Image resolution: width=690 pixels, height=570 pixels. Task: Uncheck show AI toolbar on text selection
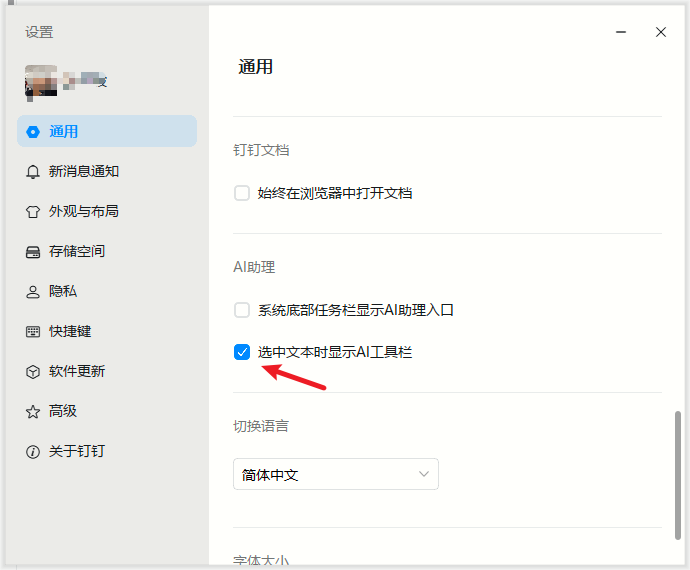pos(242,352)
